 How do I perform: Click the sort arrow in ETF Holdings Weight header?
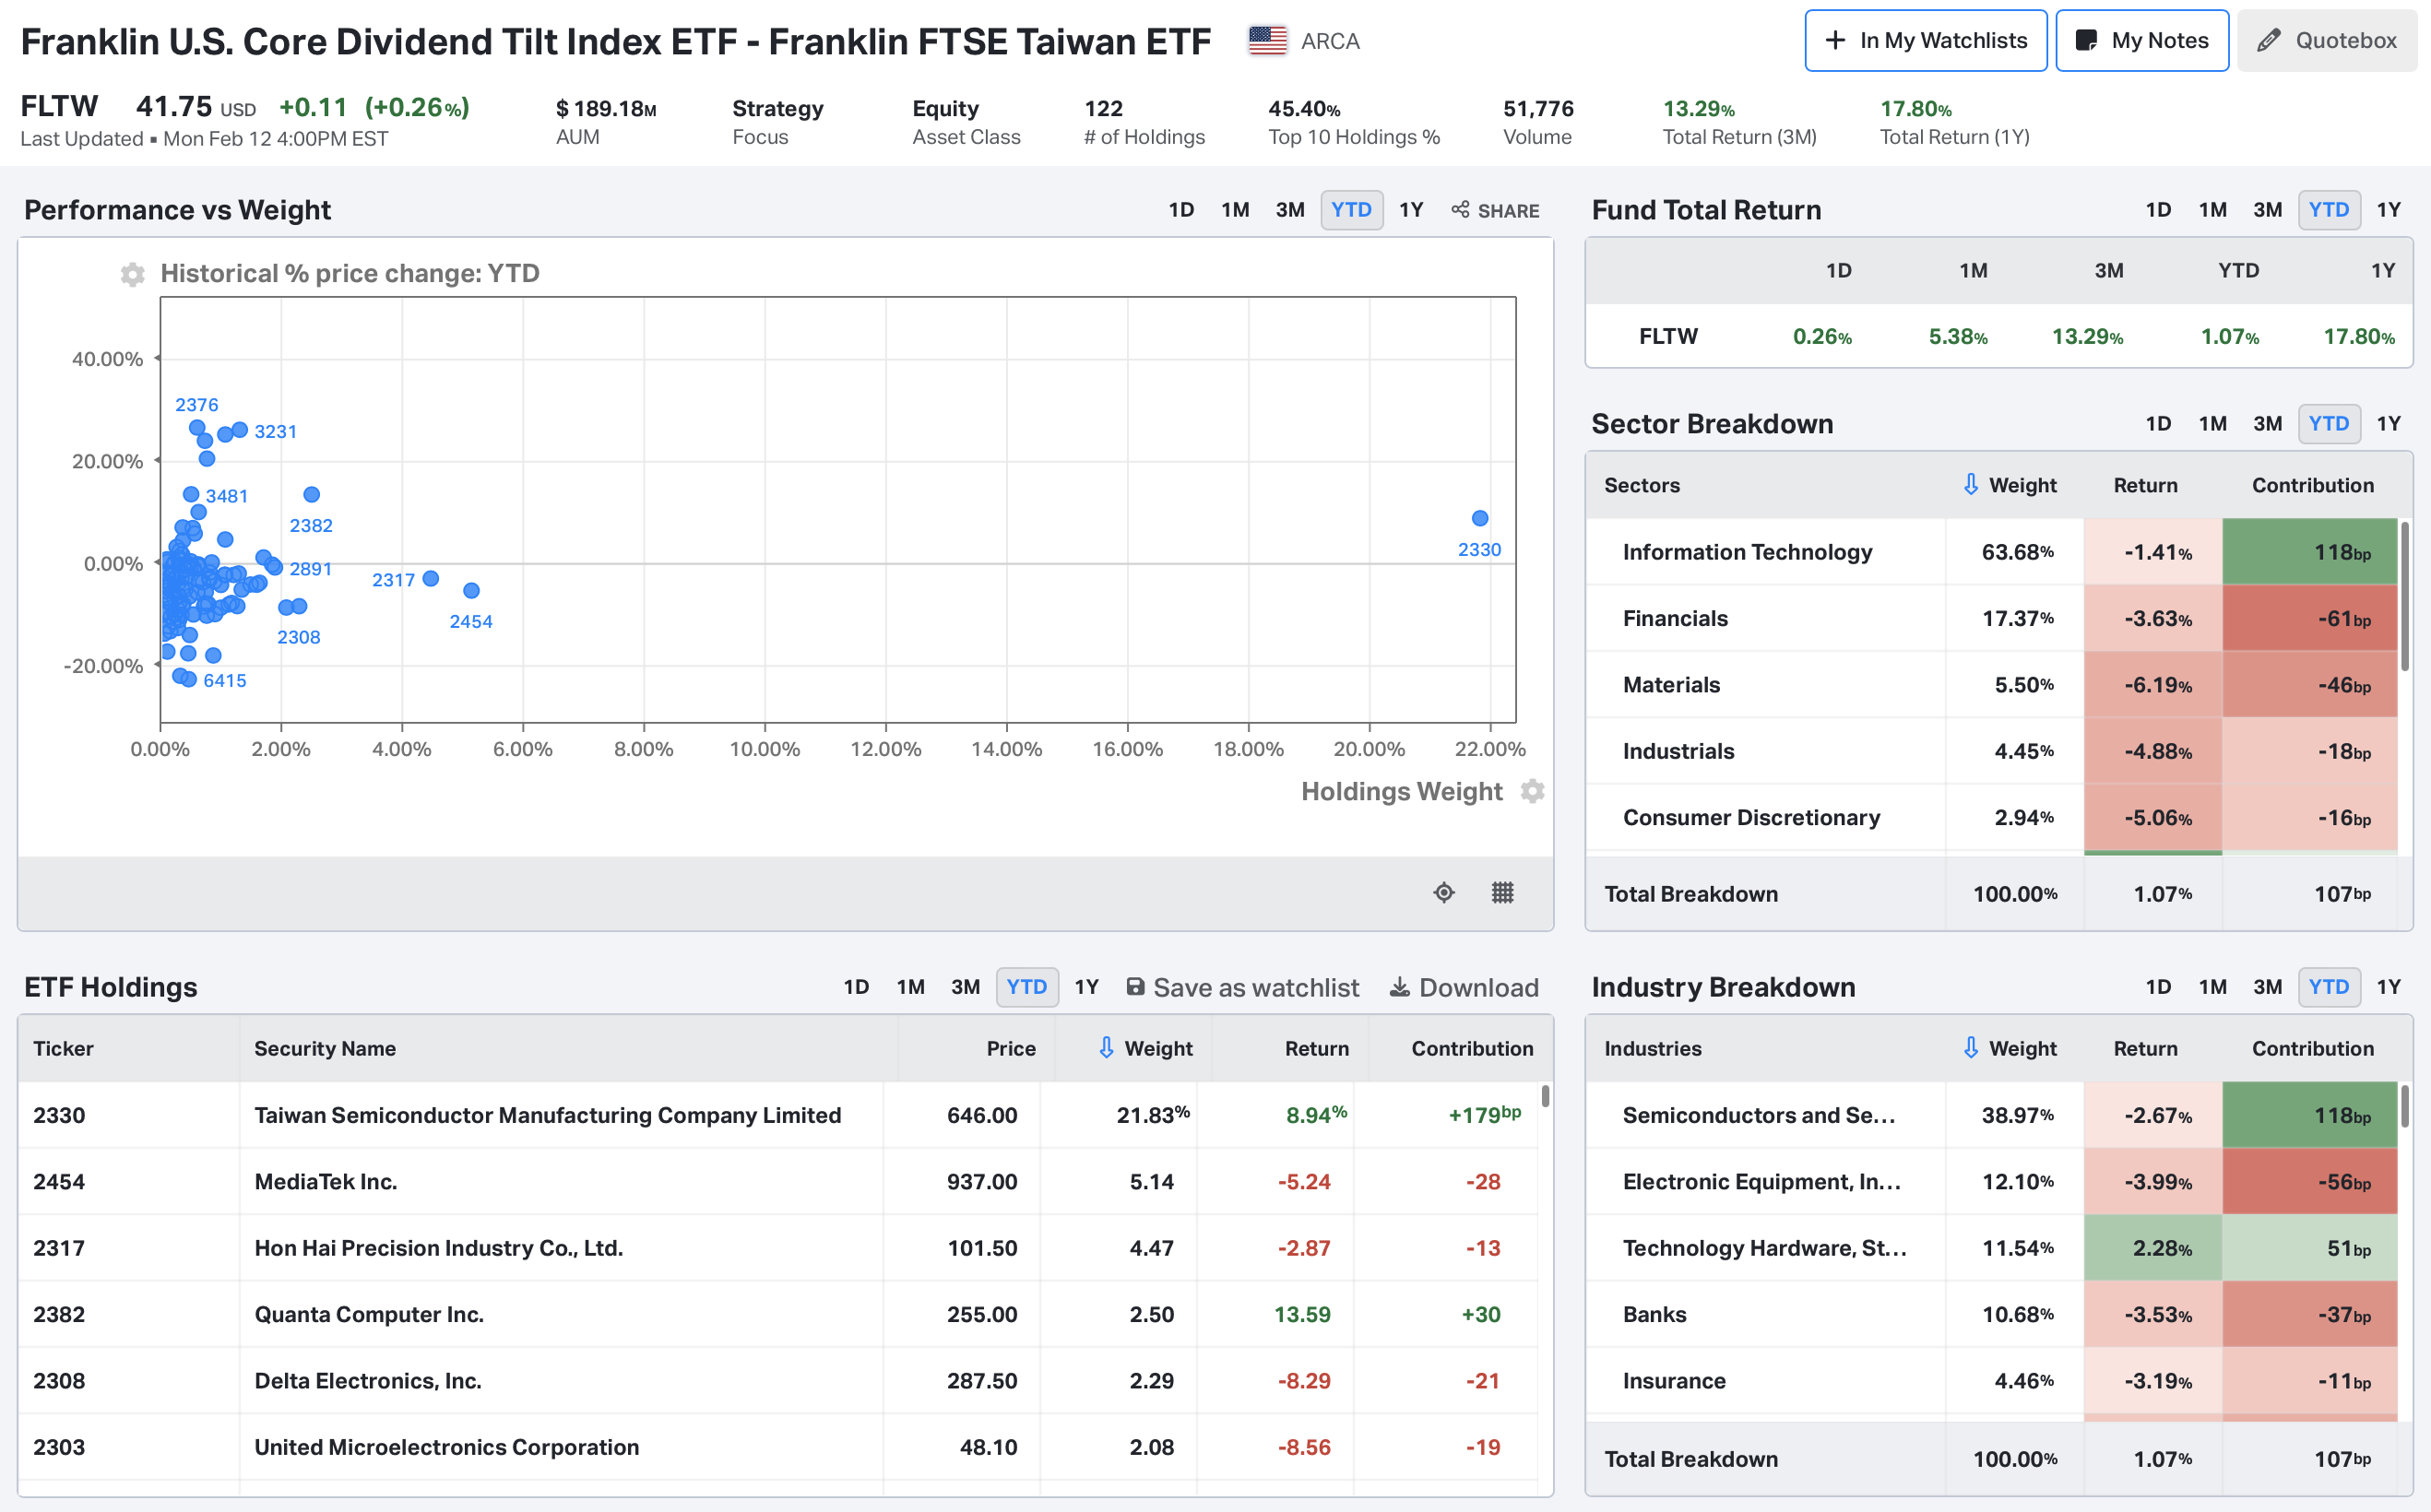pos(1106,1048)
